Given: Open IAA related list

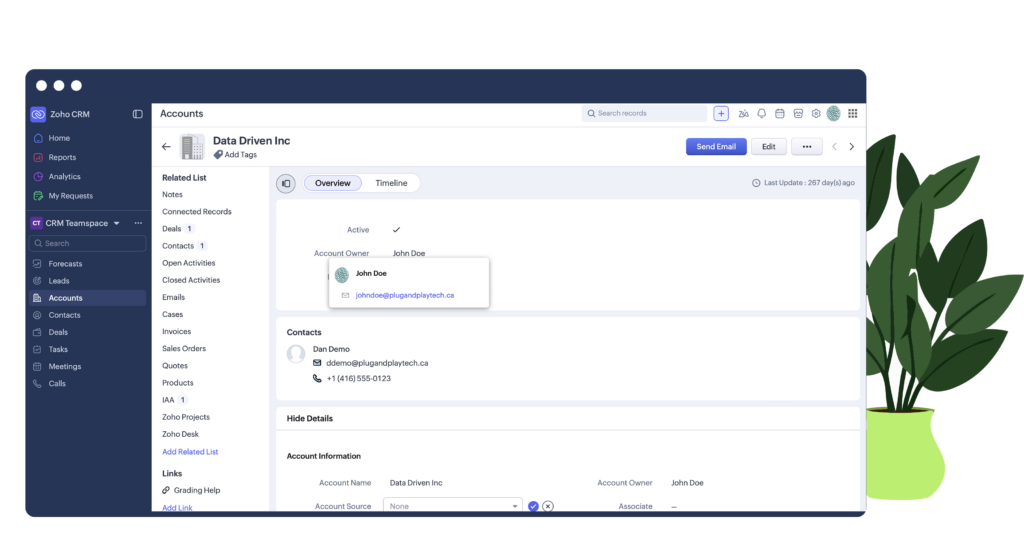Looking at the screenshot, I should click(168, 400).
